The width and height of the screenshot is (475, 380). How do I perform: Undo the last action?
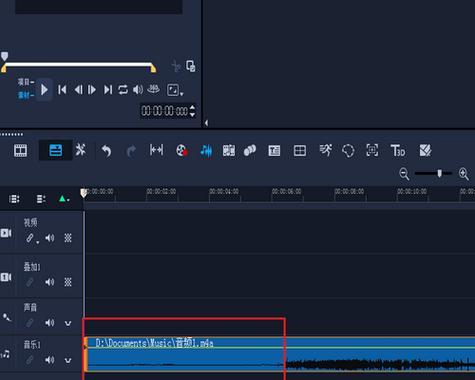tap(106, 151)
